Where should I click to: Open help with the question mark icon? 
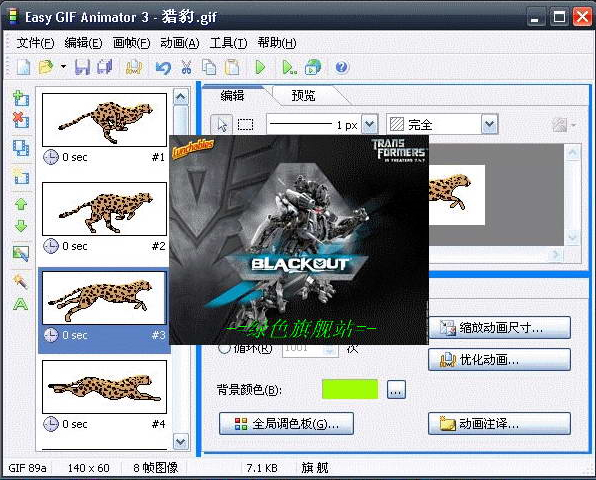click(x=341, y=67)
